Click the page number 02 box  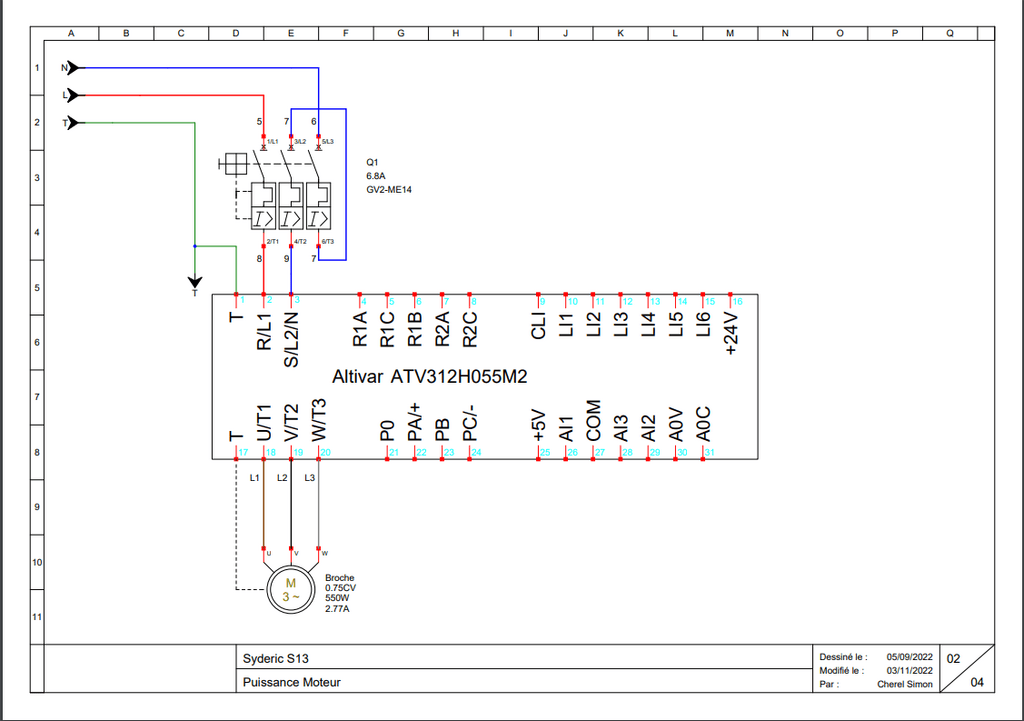tap(953, 659)
